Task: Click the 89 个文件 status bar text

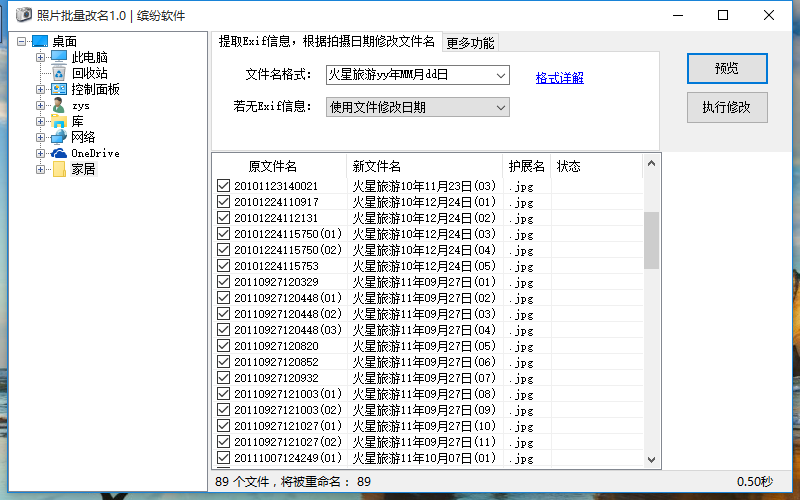Action: click(x=293, y=482)
